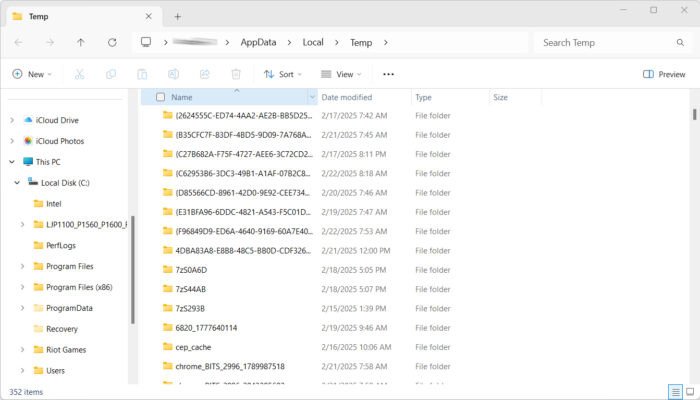
Task: Expand iCloud Drive in the sidebar
Action: click(x=12, y=120)
